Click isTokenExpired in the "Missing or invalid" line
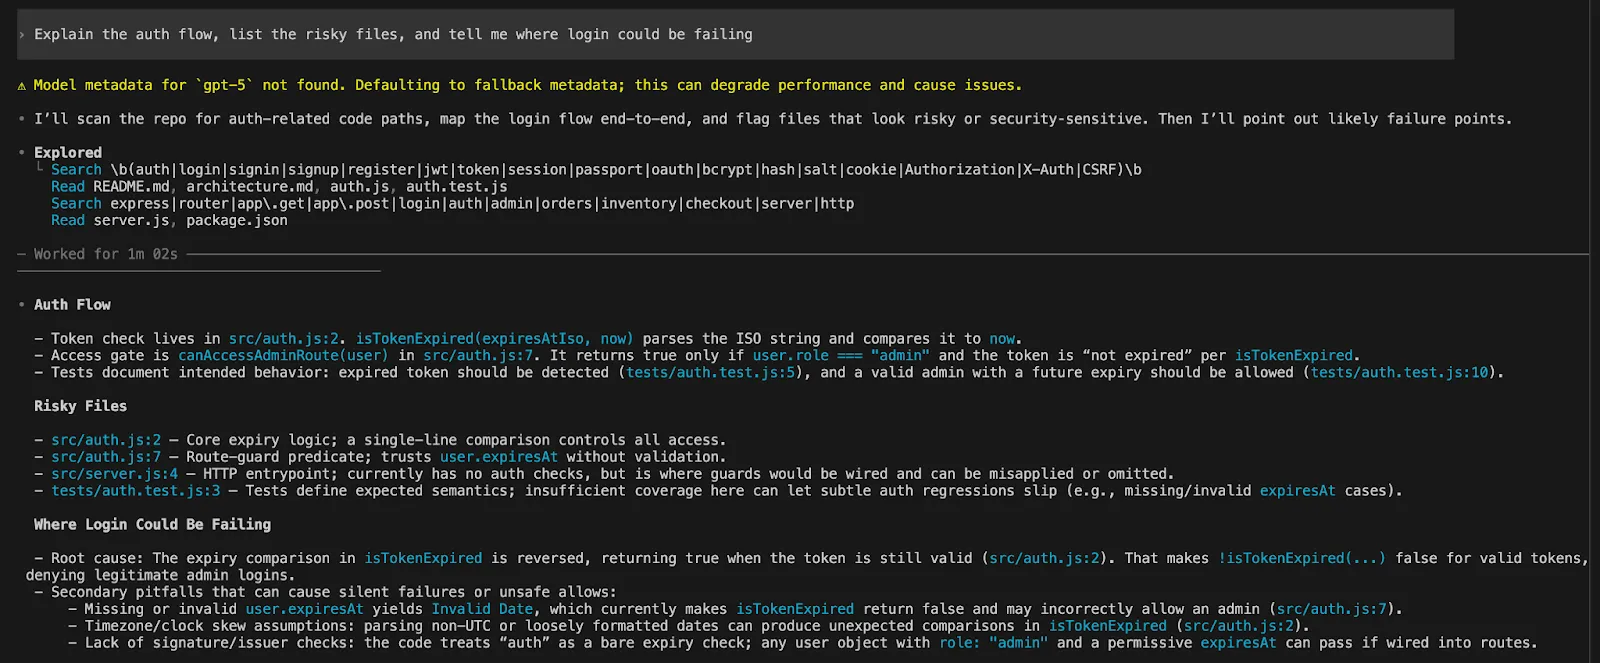1600x663 pixels. [x=795, y=610]
